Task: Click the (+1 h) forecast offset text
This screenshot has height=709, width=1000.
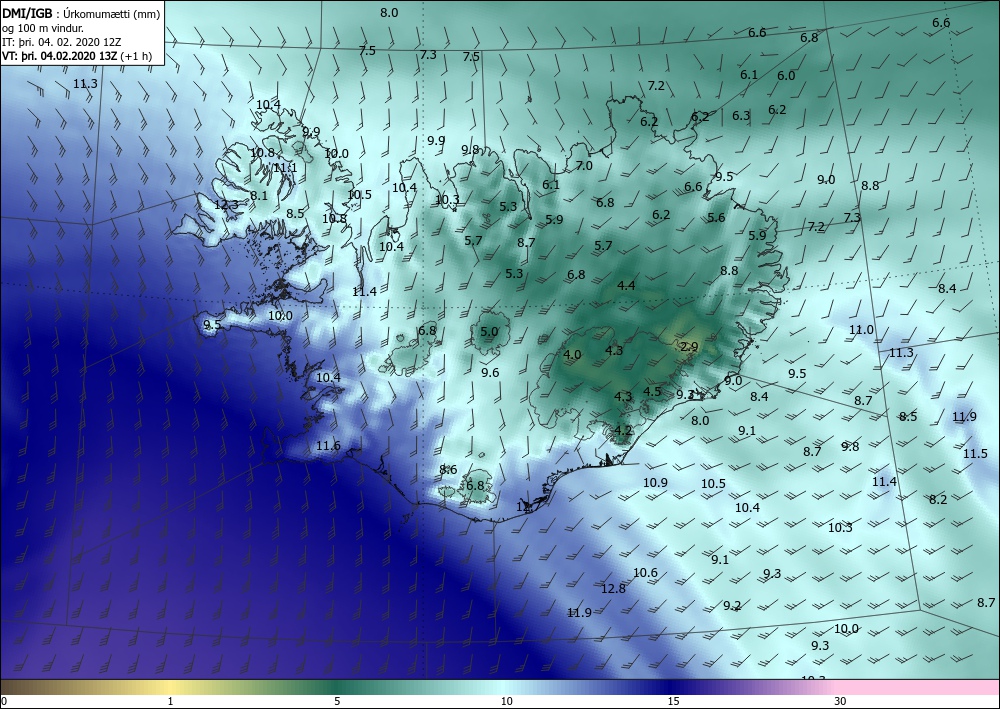Action: [x=136, y=55]
